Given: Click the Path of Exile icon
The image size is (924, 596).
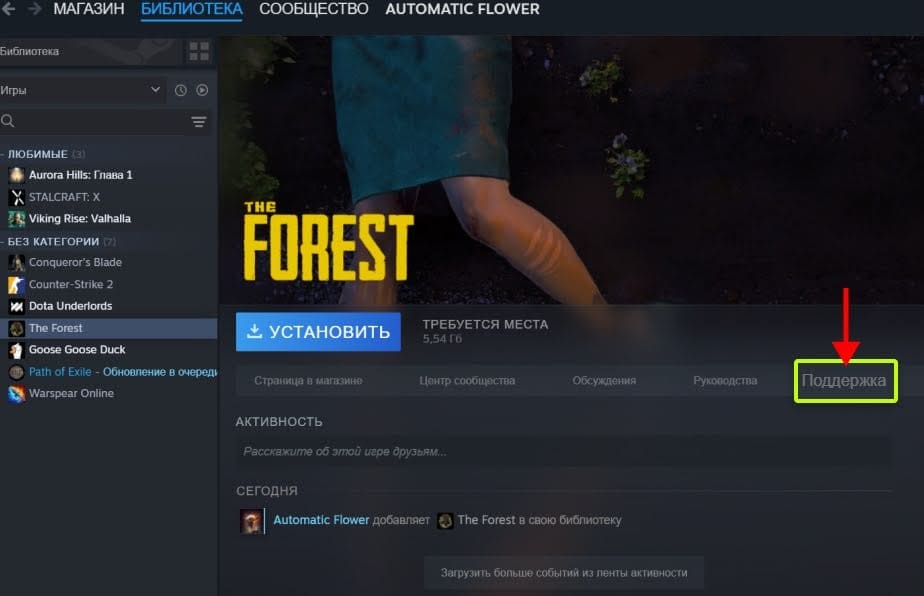Looking at the screenshot, I should (x=16, y=372).
